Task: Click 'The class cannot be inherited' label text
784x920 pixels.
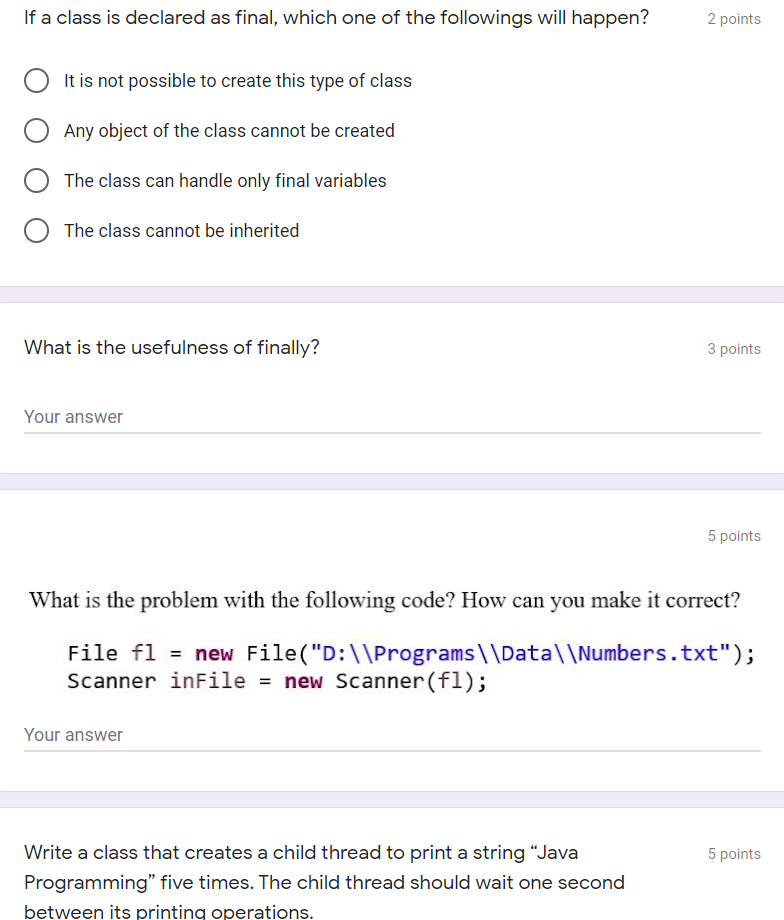Action: tap(181, 231)
